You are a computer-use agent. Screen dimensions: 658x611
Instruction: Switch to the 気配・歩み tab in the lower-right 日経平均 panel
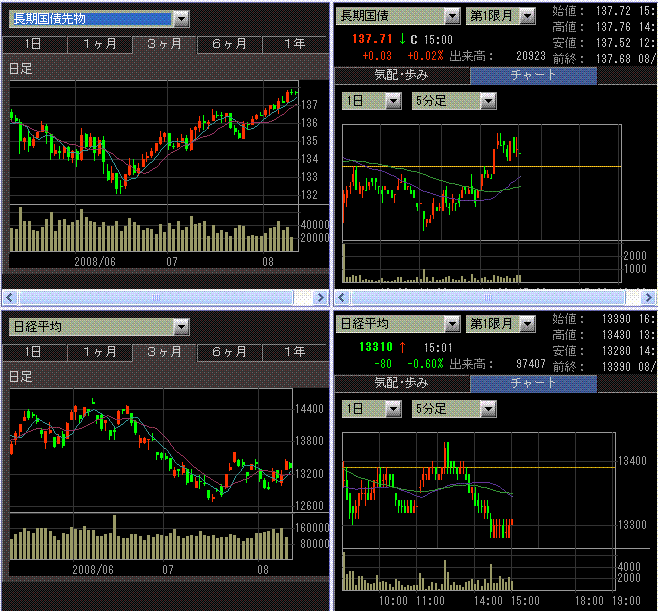(x=402, y=383)
